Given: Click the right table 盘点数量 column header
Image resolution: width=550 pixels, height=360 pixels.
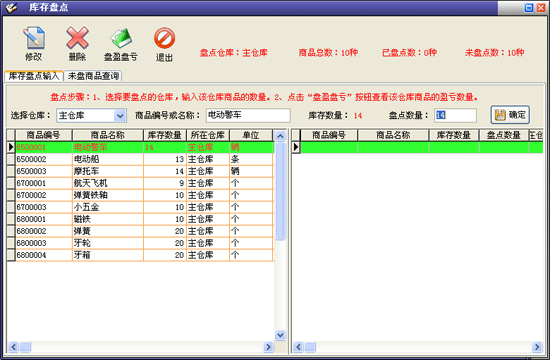Looking at the screenshot, I should point(504,135).
